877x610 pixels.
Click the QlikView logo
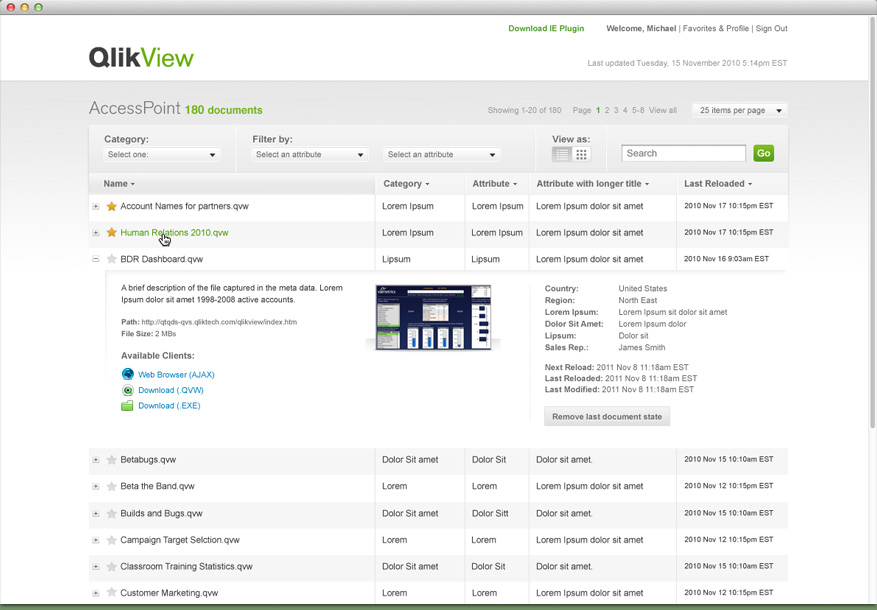(x=142, y=57)
